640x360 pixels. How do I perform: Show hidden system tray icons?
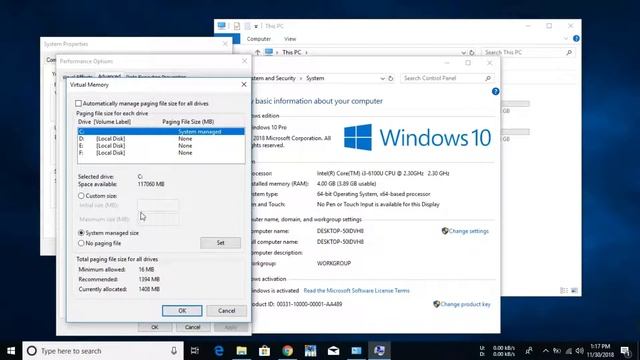pyautogui.click(x=545, y=351)
